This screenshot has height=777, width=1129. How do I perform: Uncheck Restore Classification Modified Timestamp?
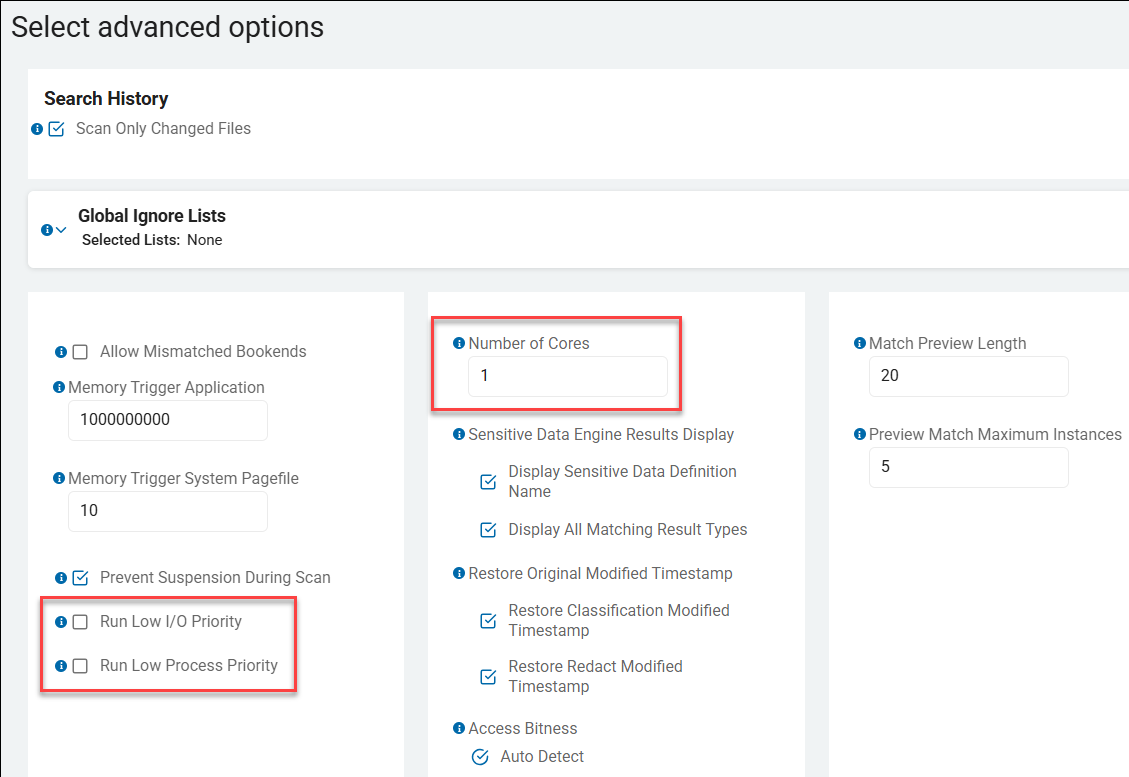coord(488,621)
